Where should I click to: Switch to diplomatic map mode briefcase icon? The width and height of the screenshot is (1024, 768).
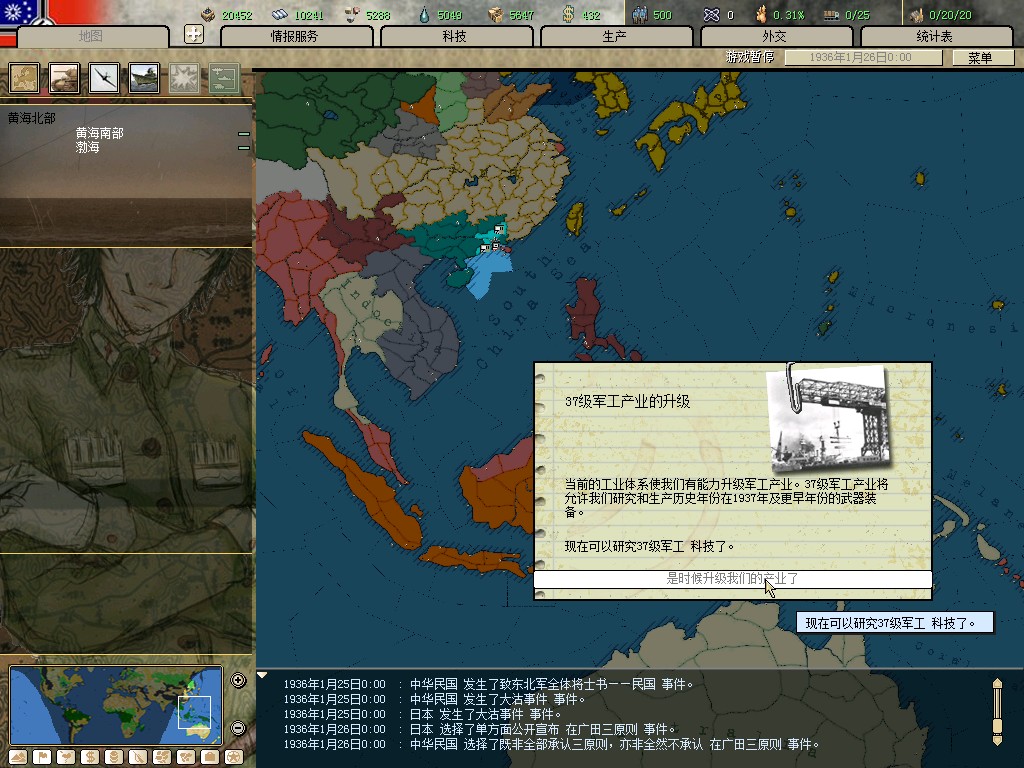[x=210, y=757]
